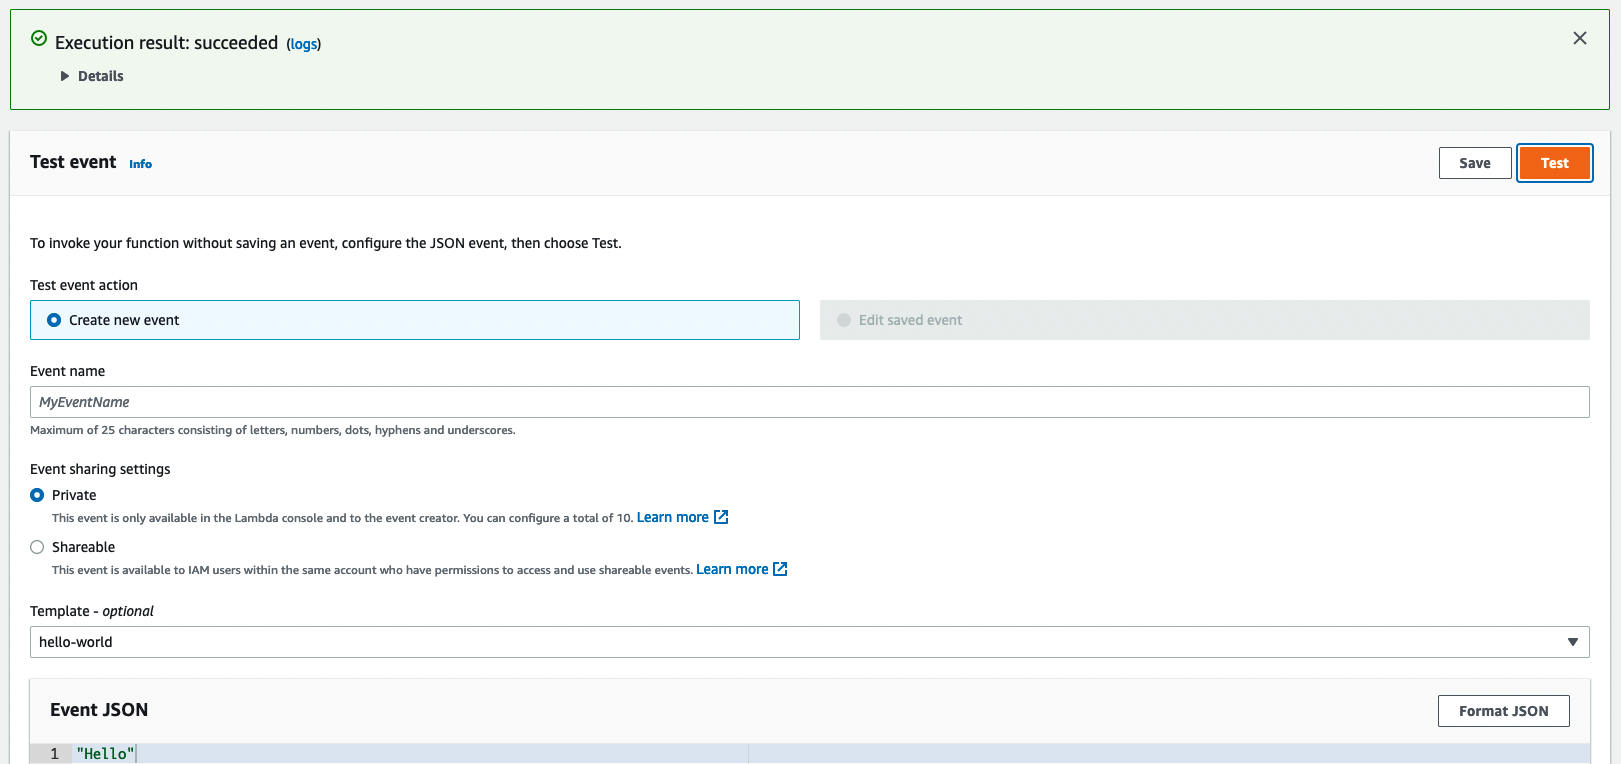Click the Template dropdown arrow
1621x764 pixels.
1573,642
